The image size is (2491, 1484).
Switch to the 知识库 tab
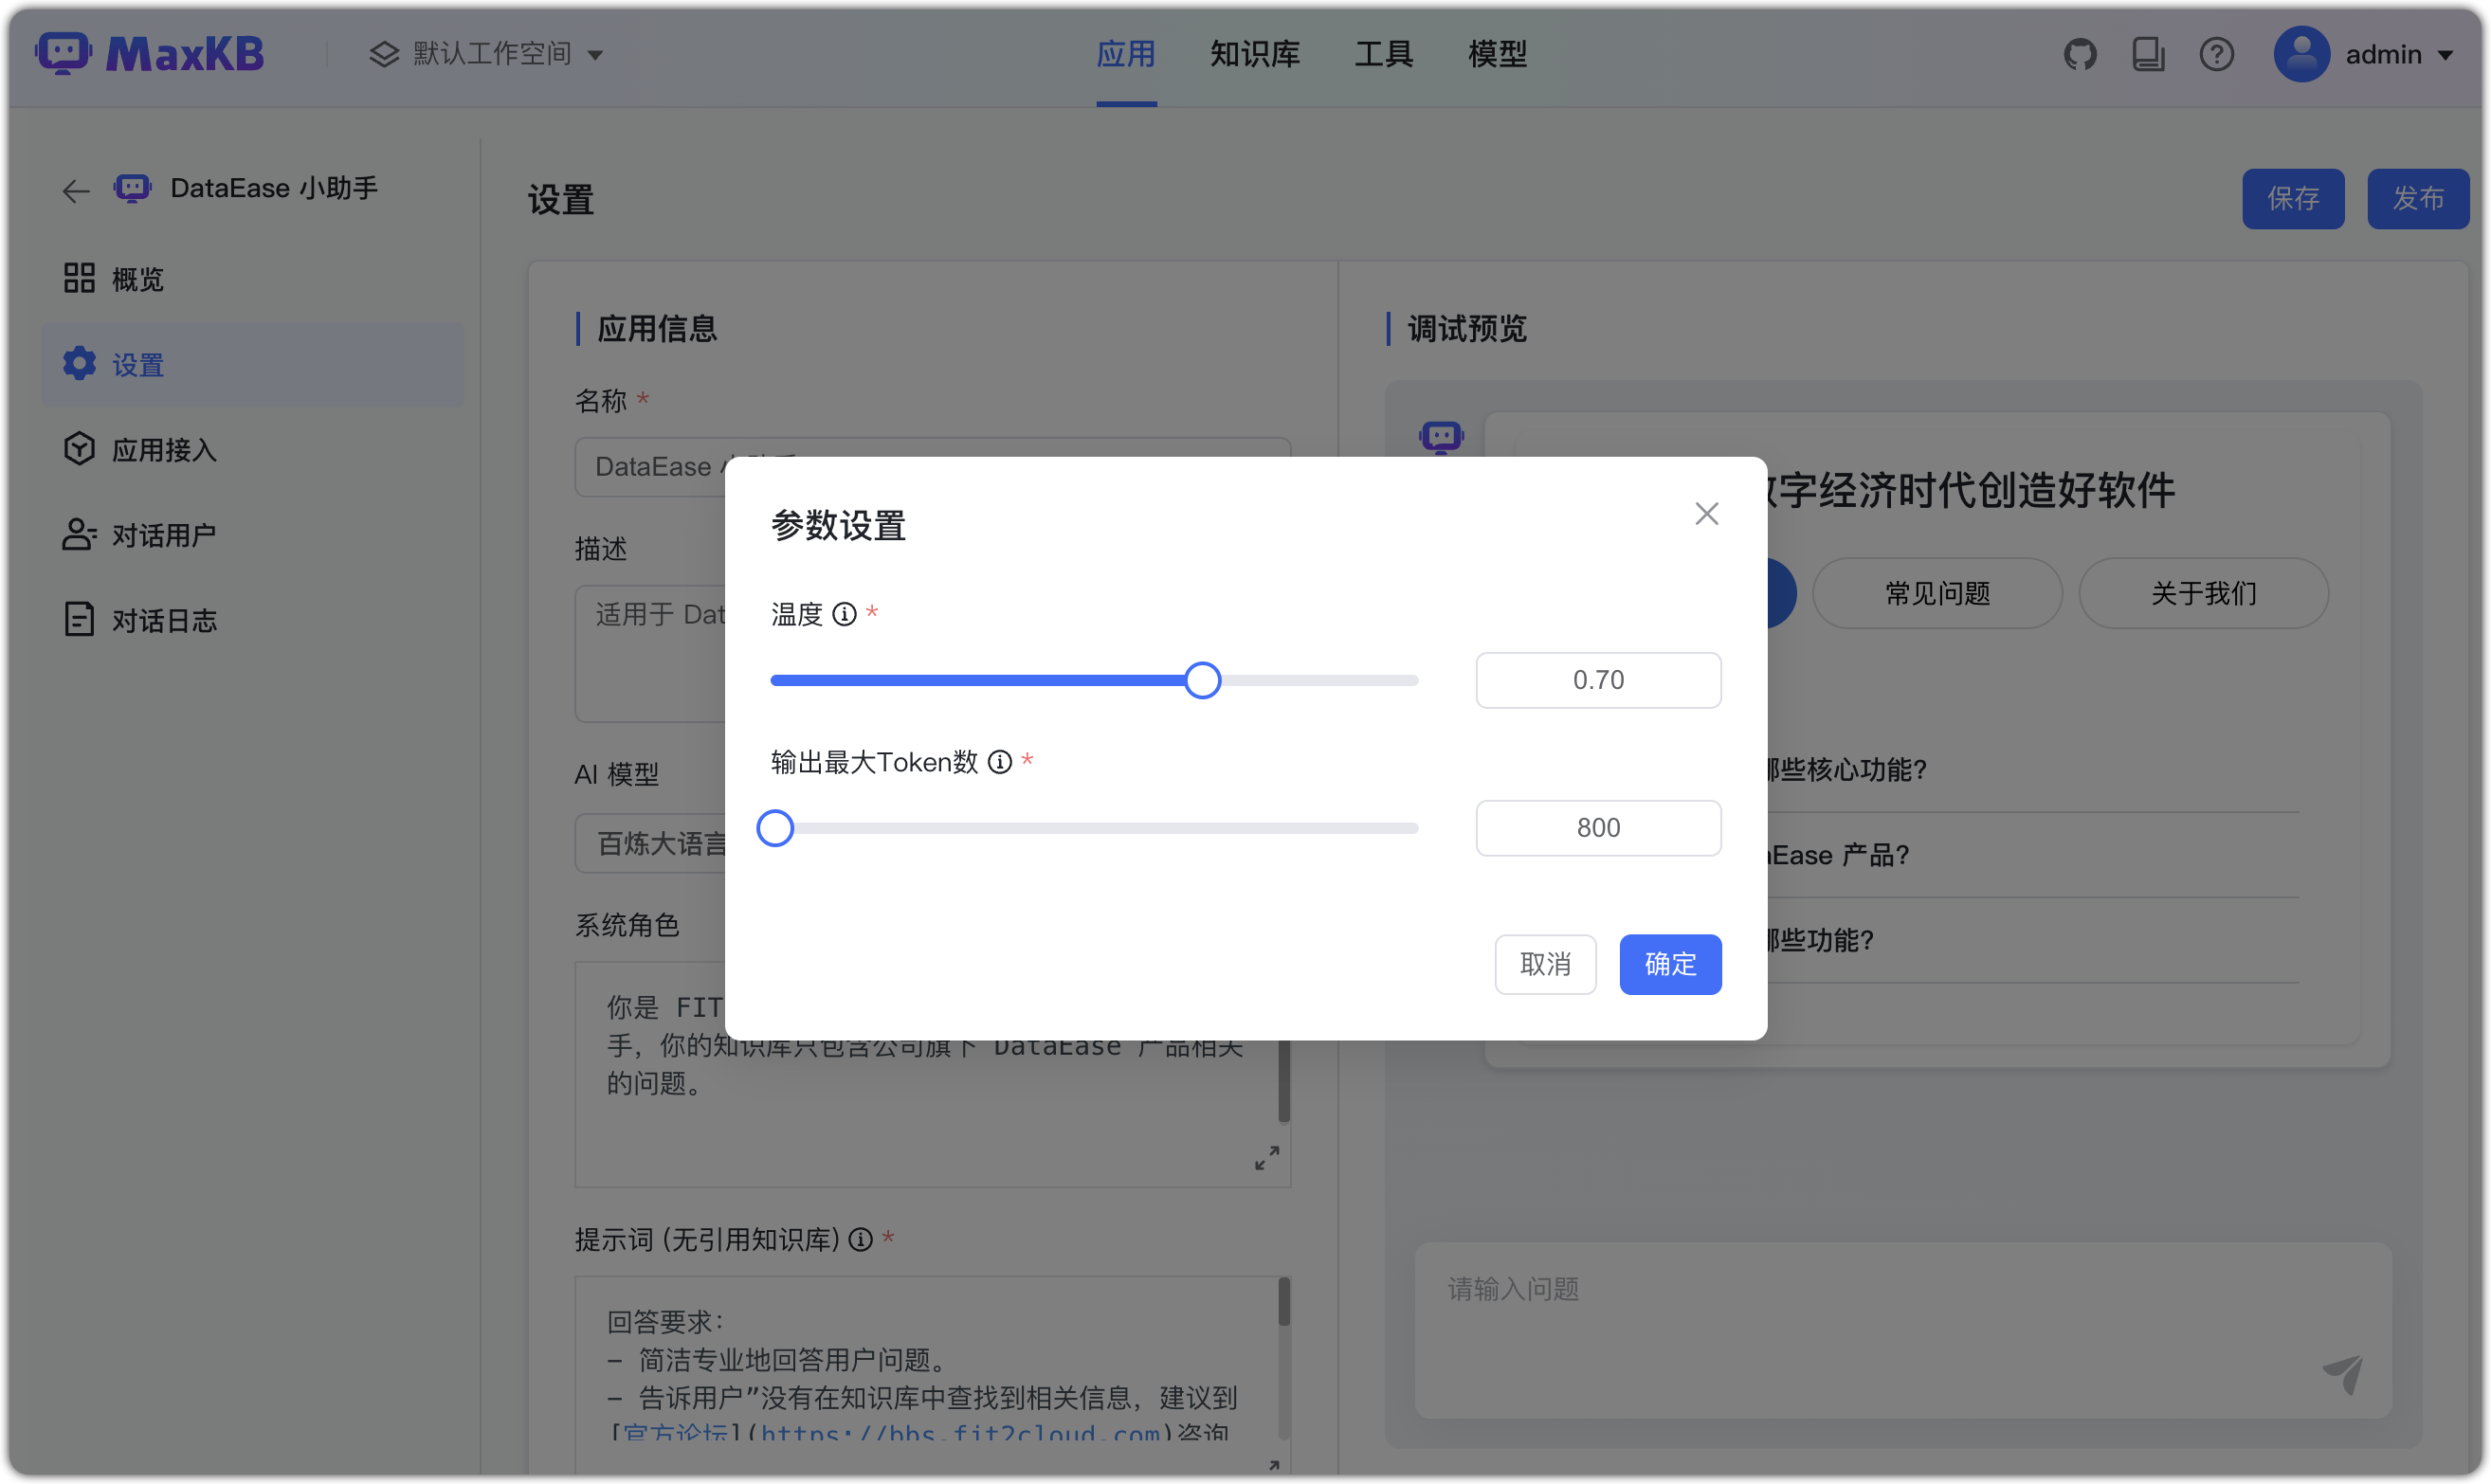coord(1255,54)
